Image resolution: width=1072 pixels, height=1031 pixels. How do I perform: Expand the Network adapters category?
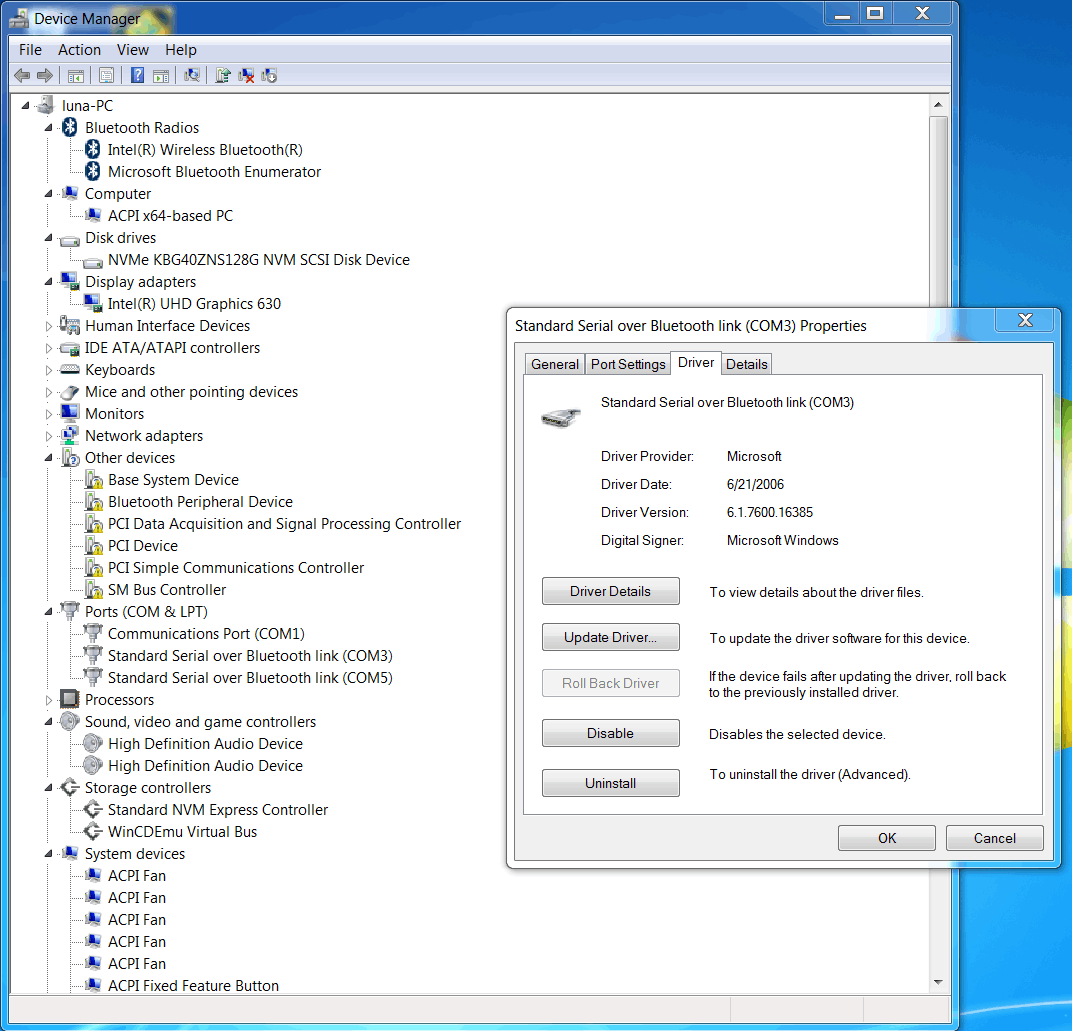coord(49,436)
